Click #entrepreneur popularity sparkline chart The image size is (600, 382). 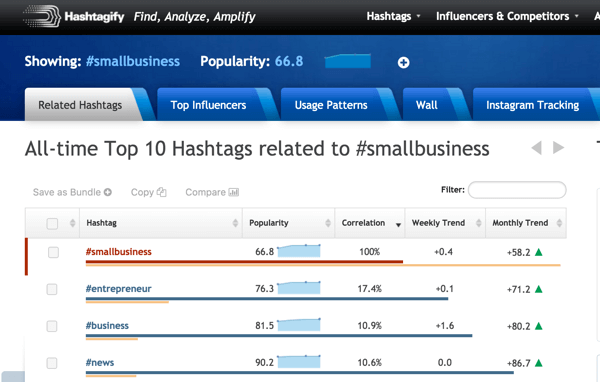point(299,287)
